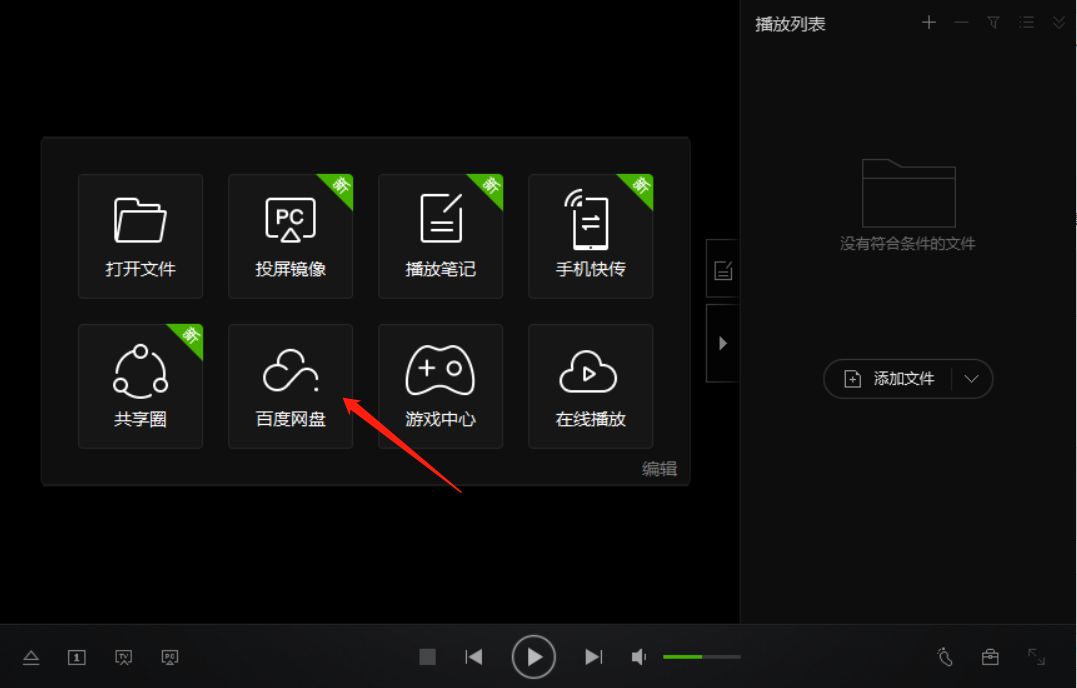This screenshot has width=1077, height=688.
Task: Click the 添加文件 button
Action: (888, 378)
